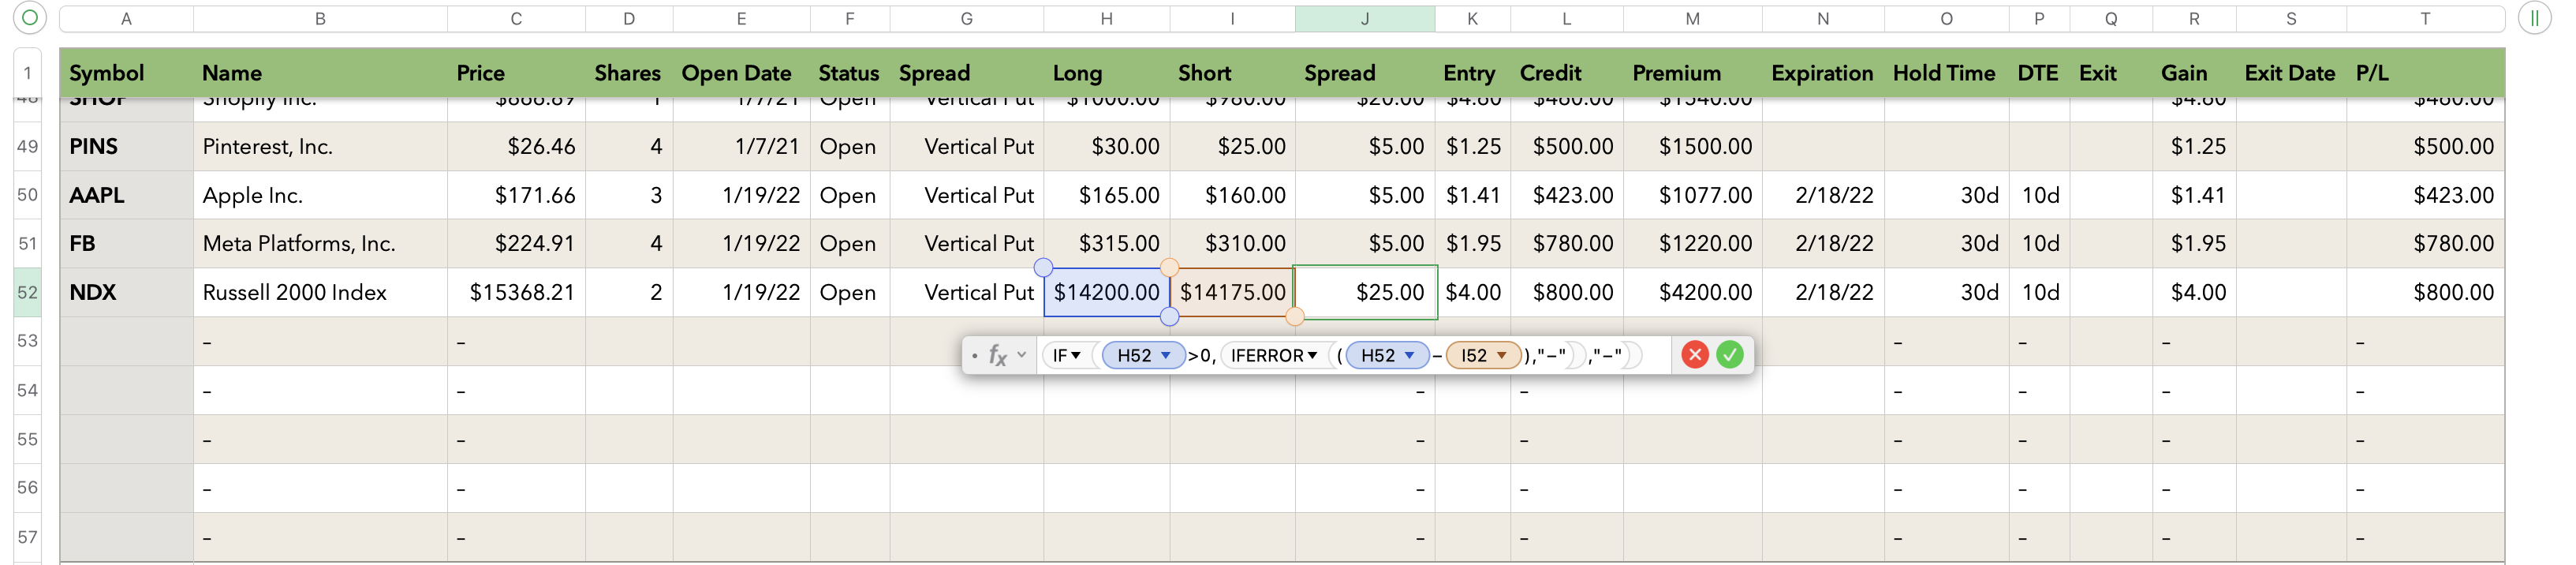Select column T header
The width and height of the screenshot is (2576, 565).
click(2424, 18)
